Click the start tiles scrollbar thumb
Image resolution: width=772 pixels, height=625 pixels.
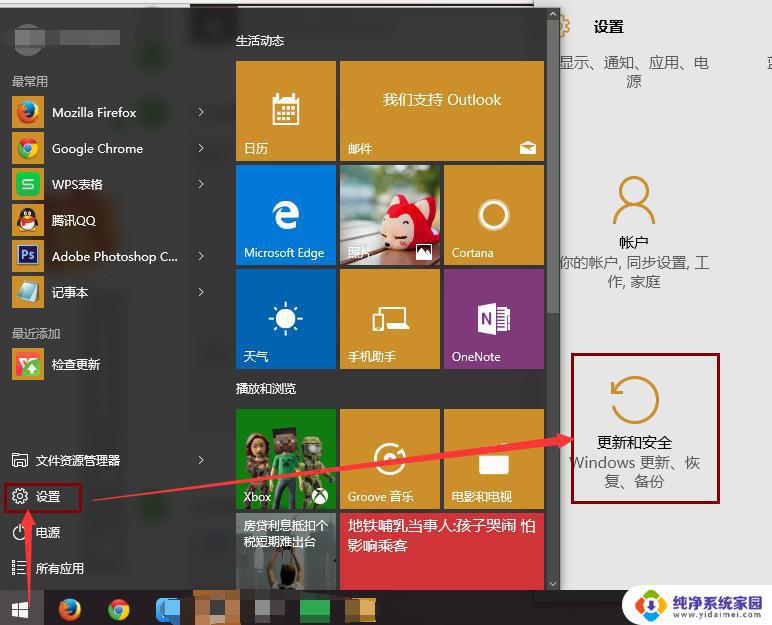pos(552,167)
